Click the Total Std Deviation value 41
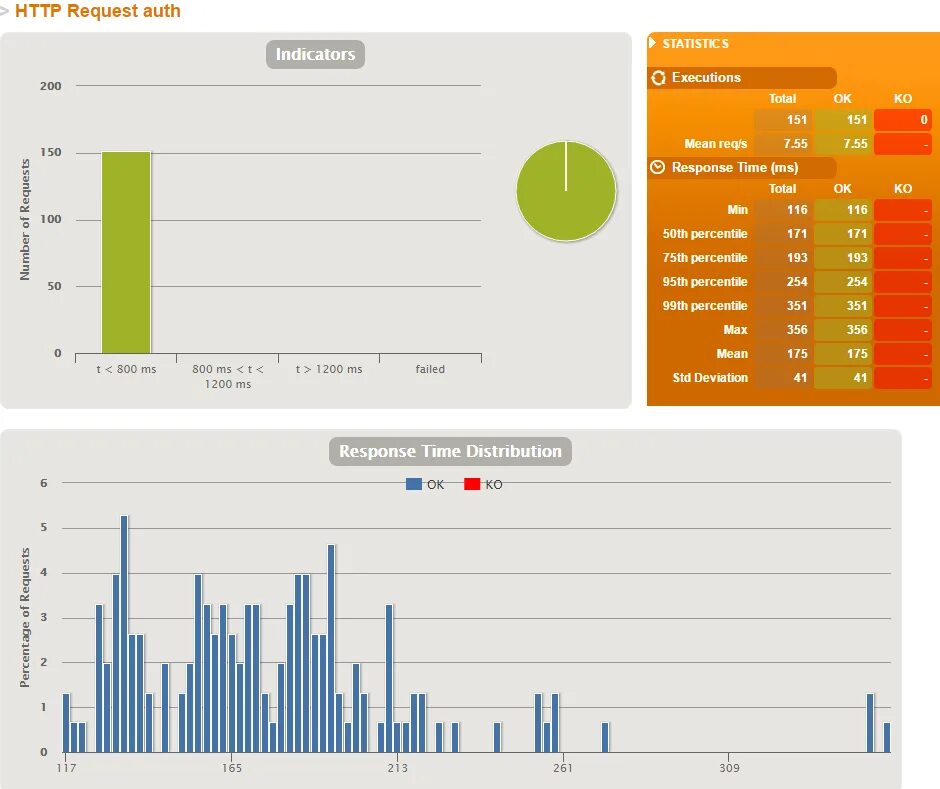Viewport: 940px width, 789px height. coord(783,378)
